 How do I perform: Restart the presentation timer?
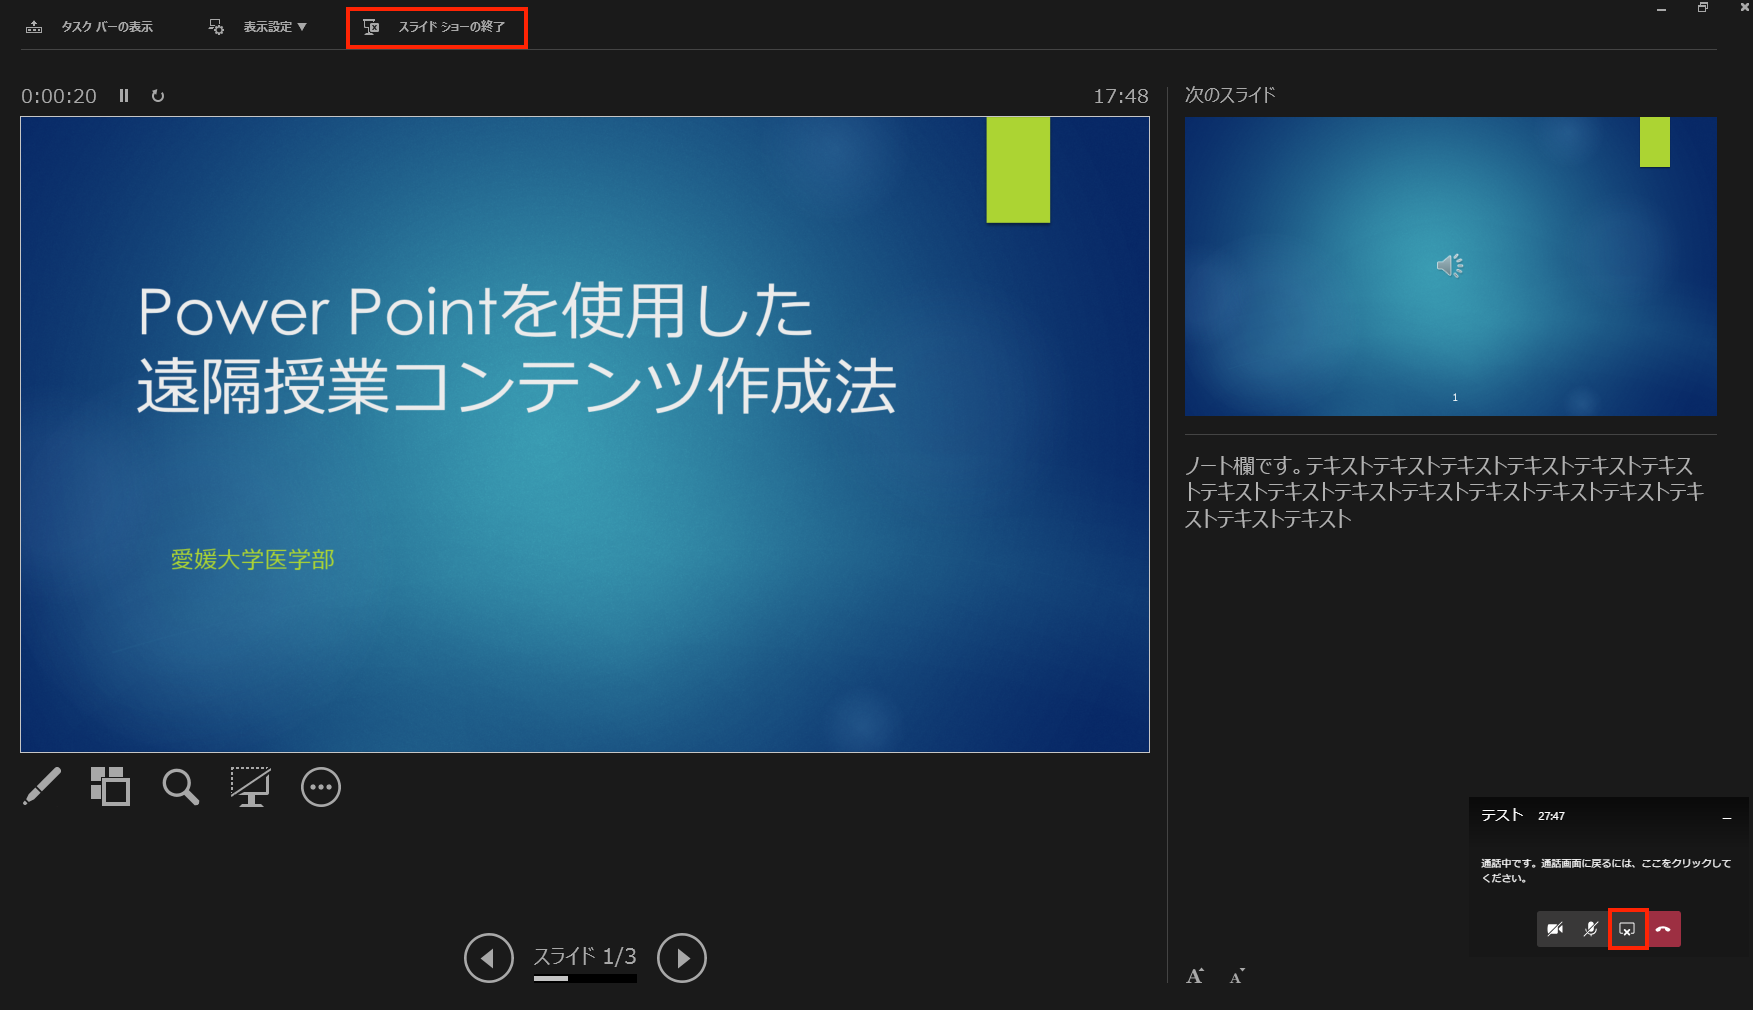tap(158, 96)
